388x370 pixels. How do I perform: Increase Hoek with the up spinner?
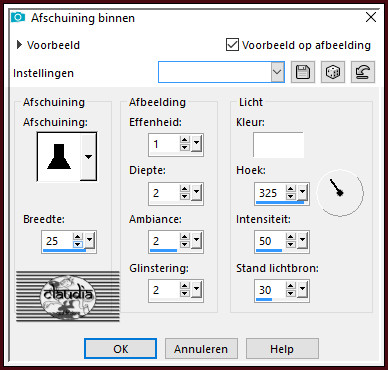coord(291,188)
